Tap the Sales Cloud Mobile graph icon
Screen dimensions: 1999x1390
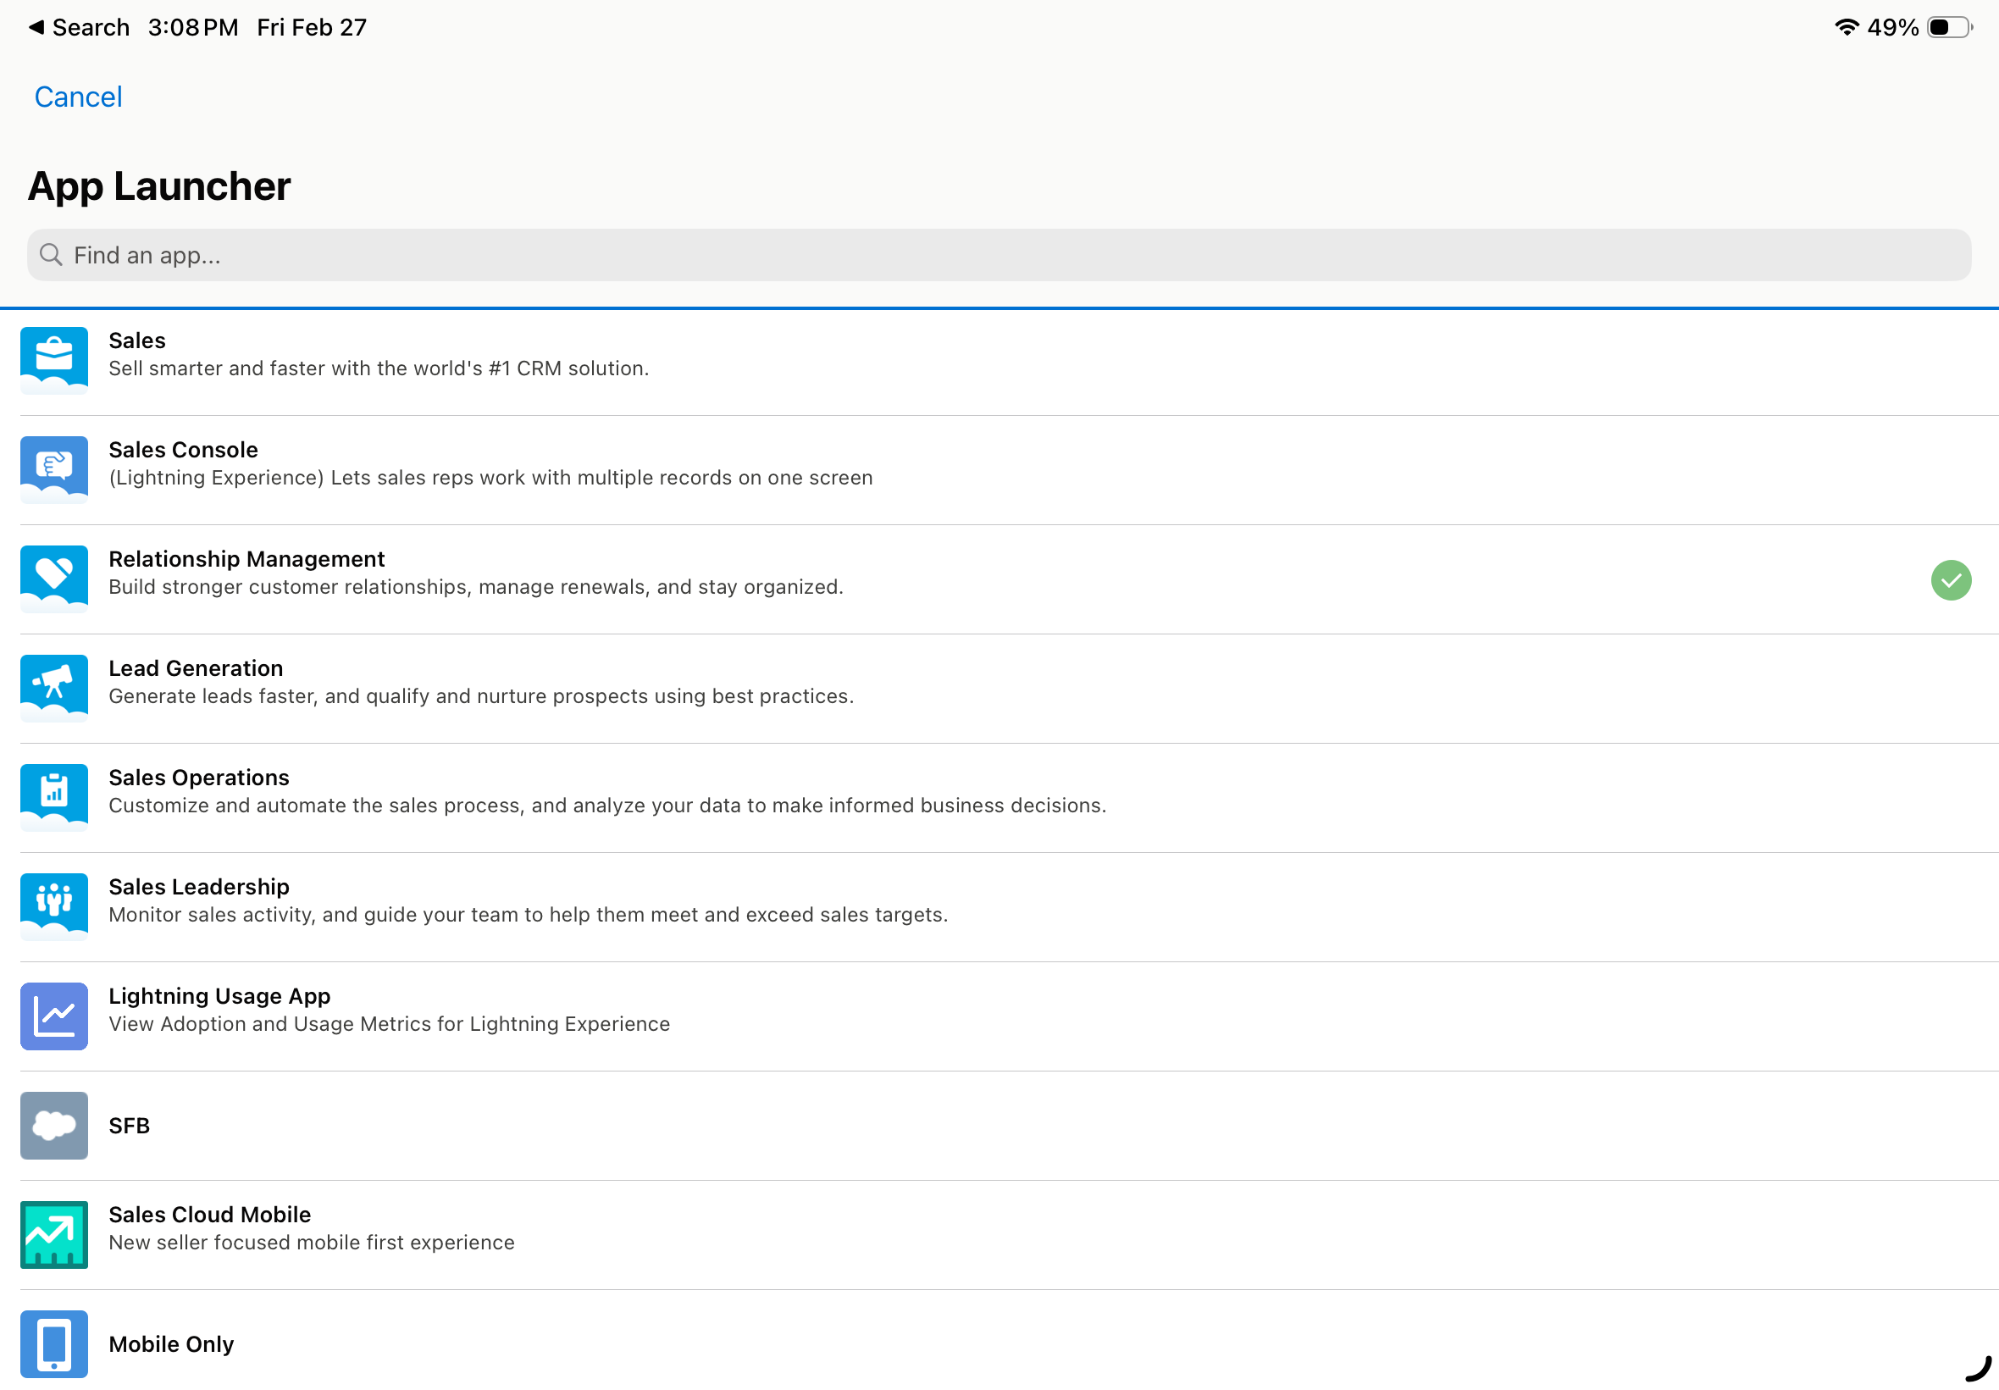(x=54, y=1234)
